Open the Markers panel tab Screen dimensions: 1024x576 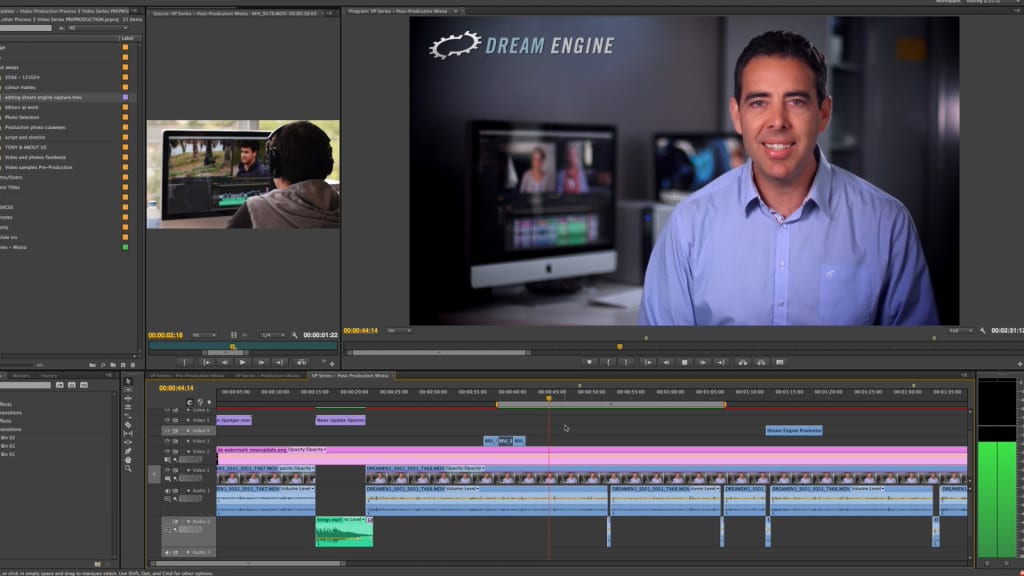pos(22,376)
